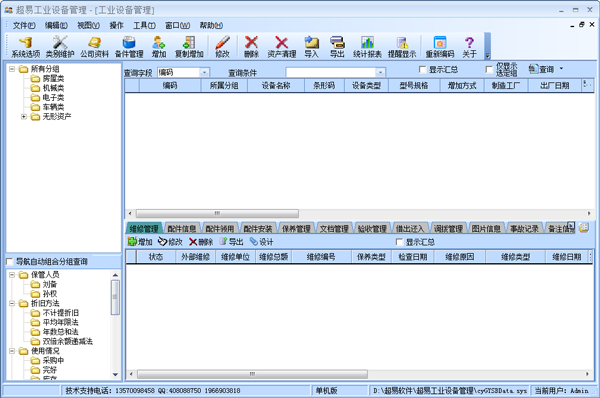Click 导出 in the maintenance sub-toolbar
This screenshot has width=600, height=398.
[231, 241]
